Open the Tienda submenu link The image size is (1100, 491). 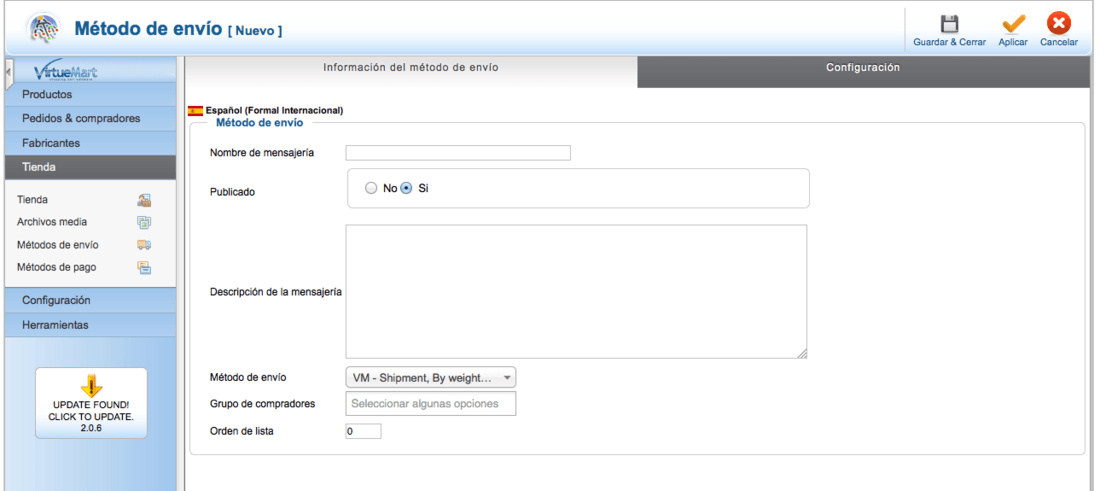click(x=32, y=200)
